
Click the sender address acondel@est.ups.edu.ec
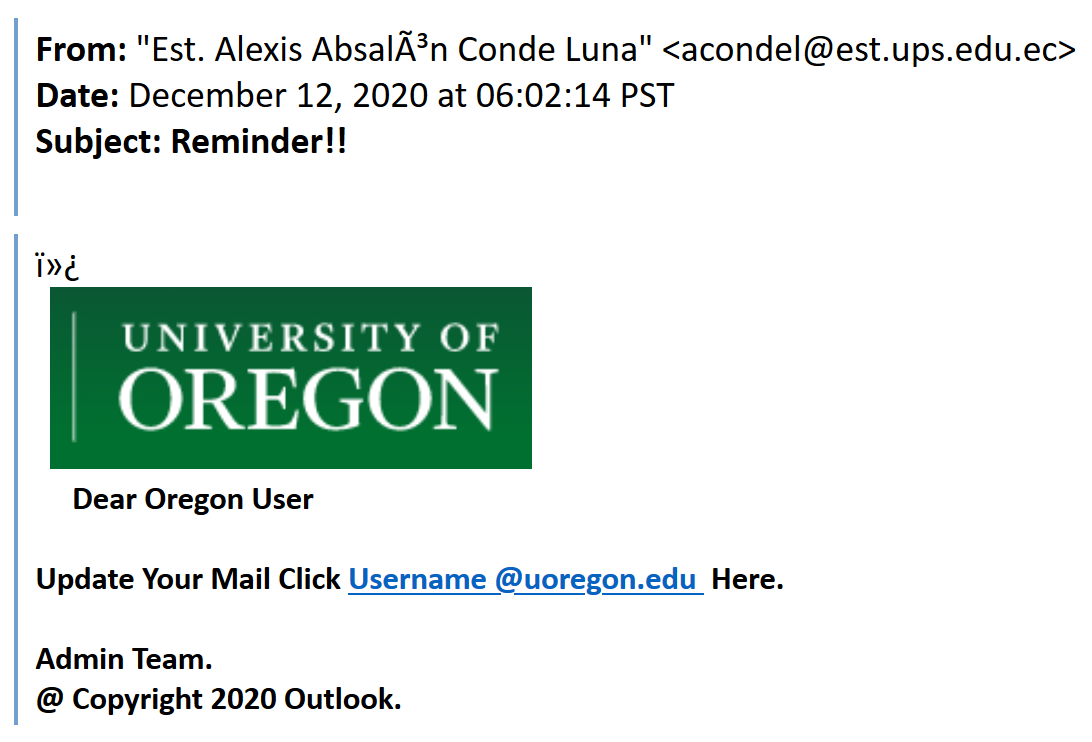click(x=868, y=50)
